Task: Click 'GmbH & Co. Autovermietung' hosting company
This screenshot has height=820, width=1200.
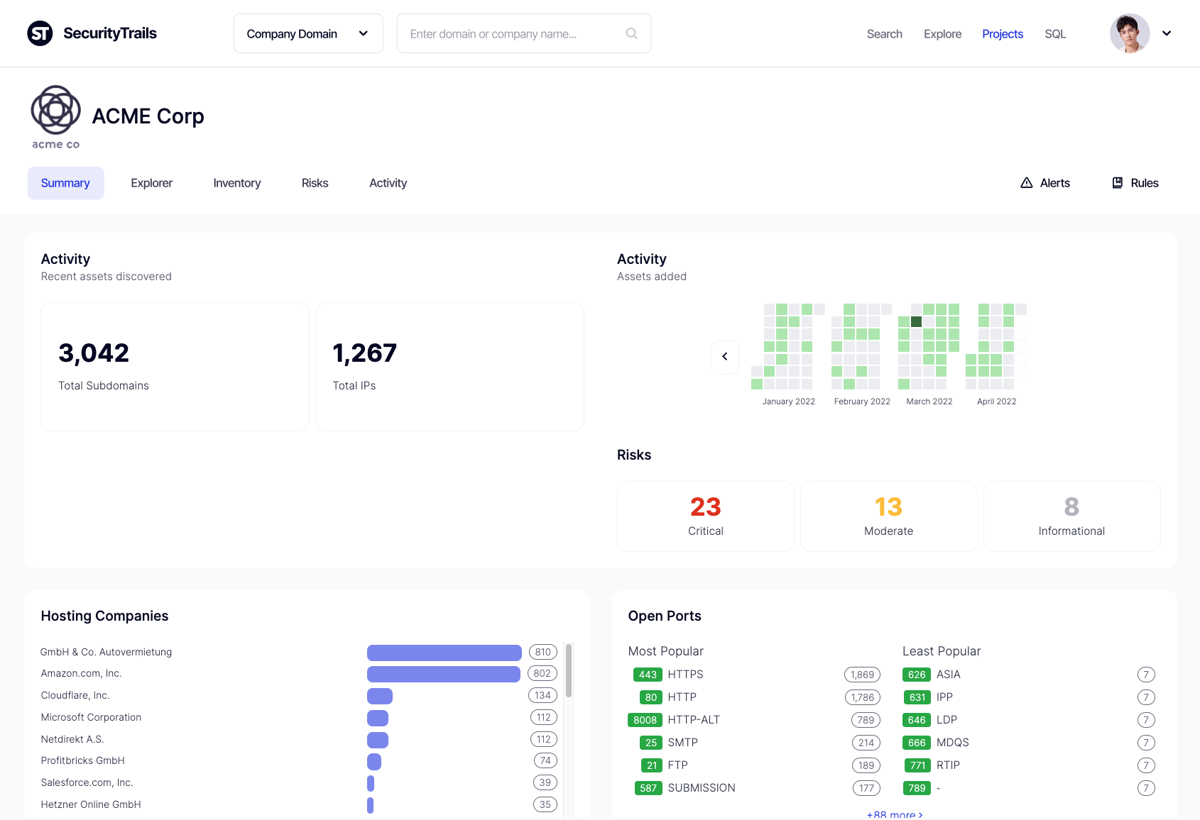Action: click(106, 652)
